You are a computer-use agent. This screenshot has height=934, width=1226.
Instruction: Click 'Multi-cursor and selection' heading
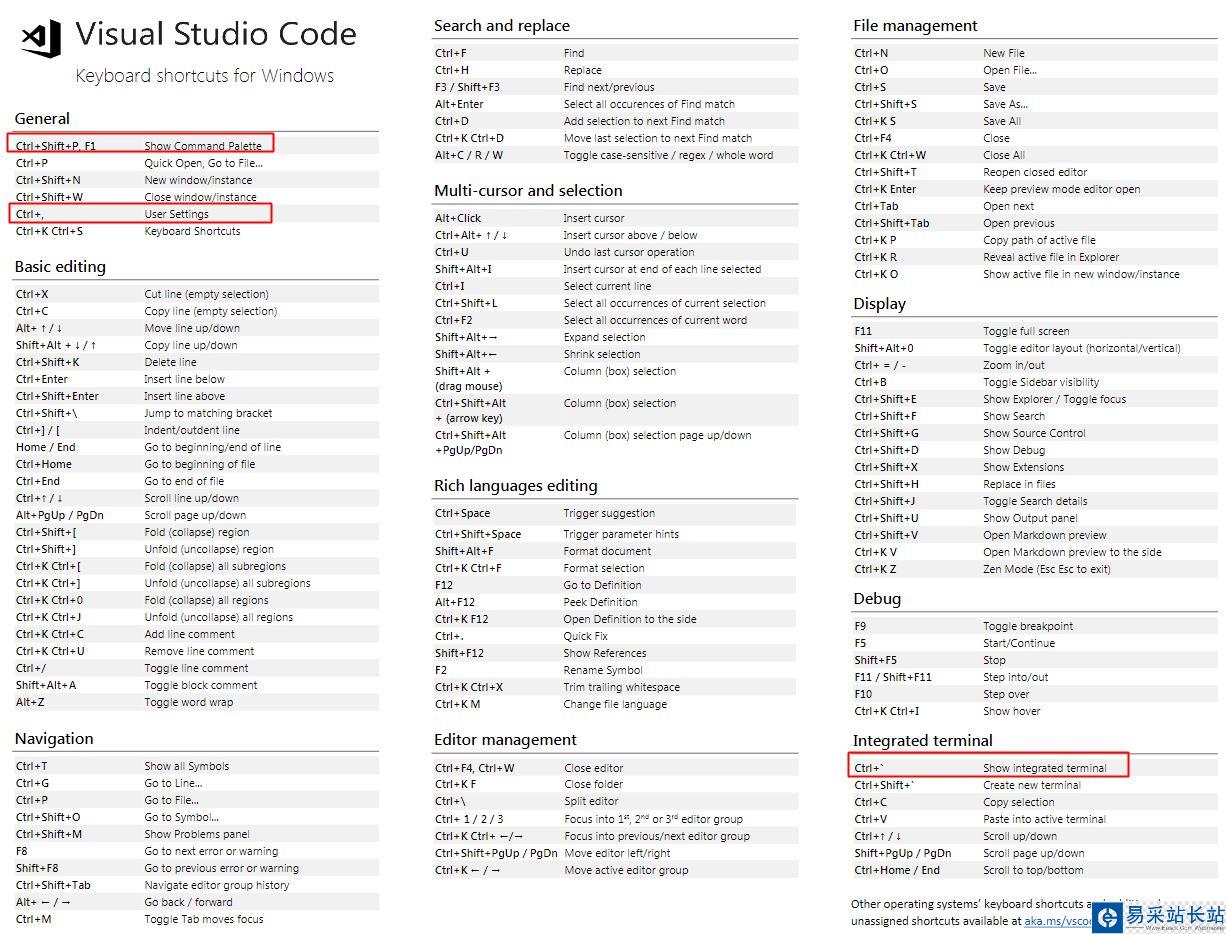528,191
